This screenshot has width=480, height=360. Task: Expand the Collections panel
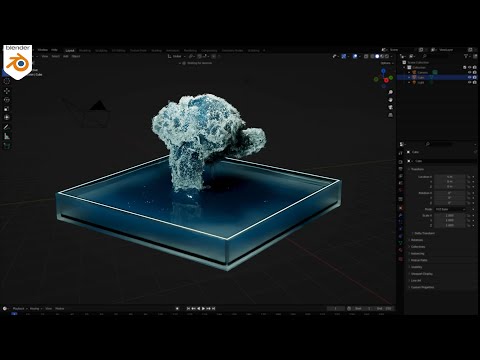click(417, 247)
